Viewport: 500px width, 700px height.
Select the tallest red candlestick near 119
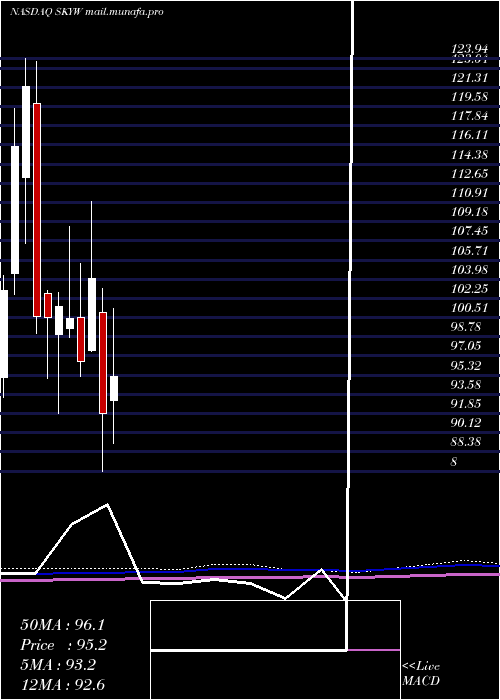(37, 210)
